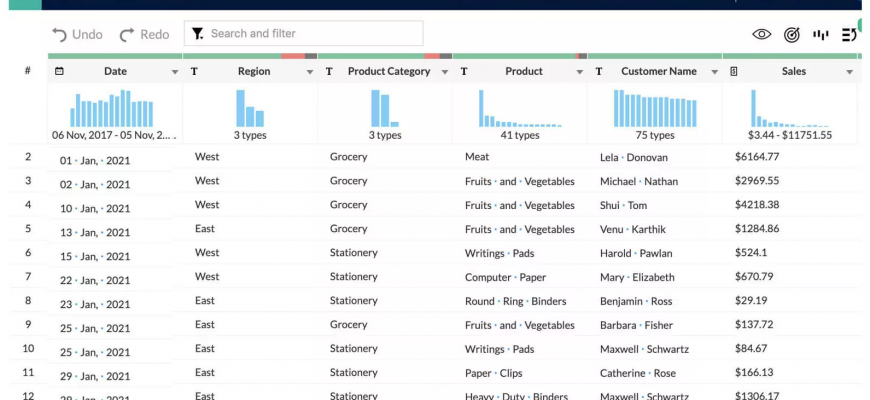Select the Product column header
Image resolution: width=870 pixels, height=400 pixels.
click(523, 72)
